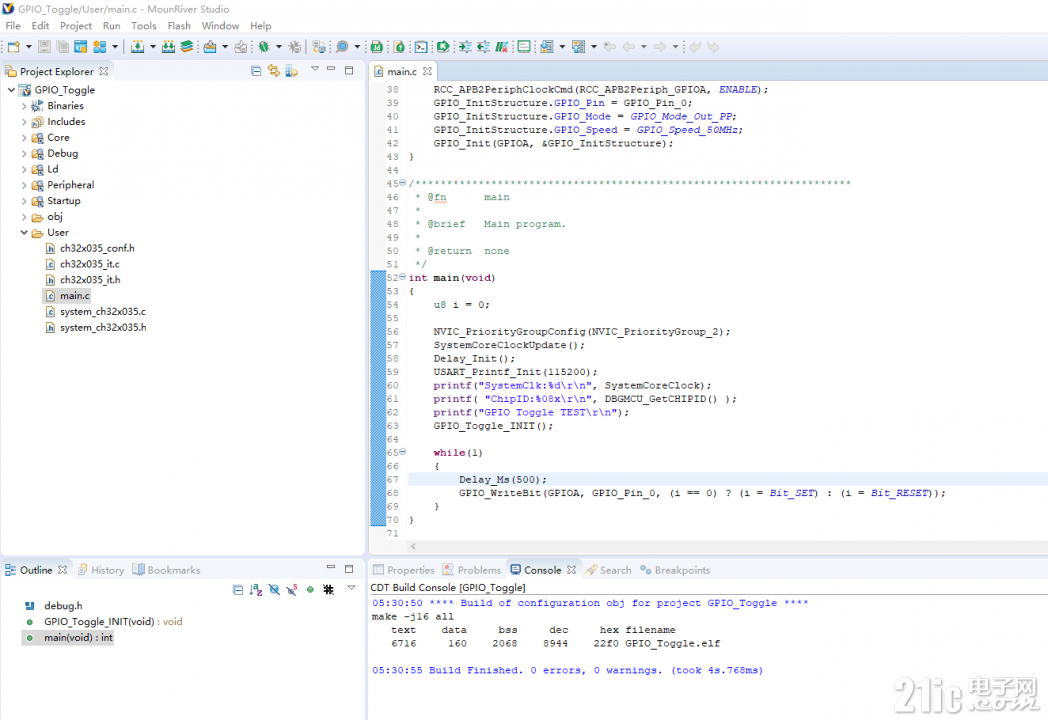Open the Tools menu
The width and height of the screenshot is (1048, 720).
pos(144,26)
